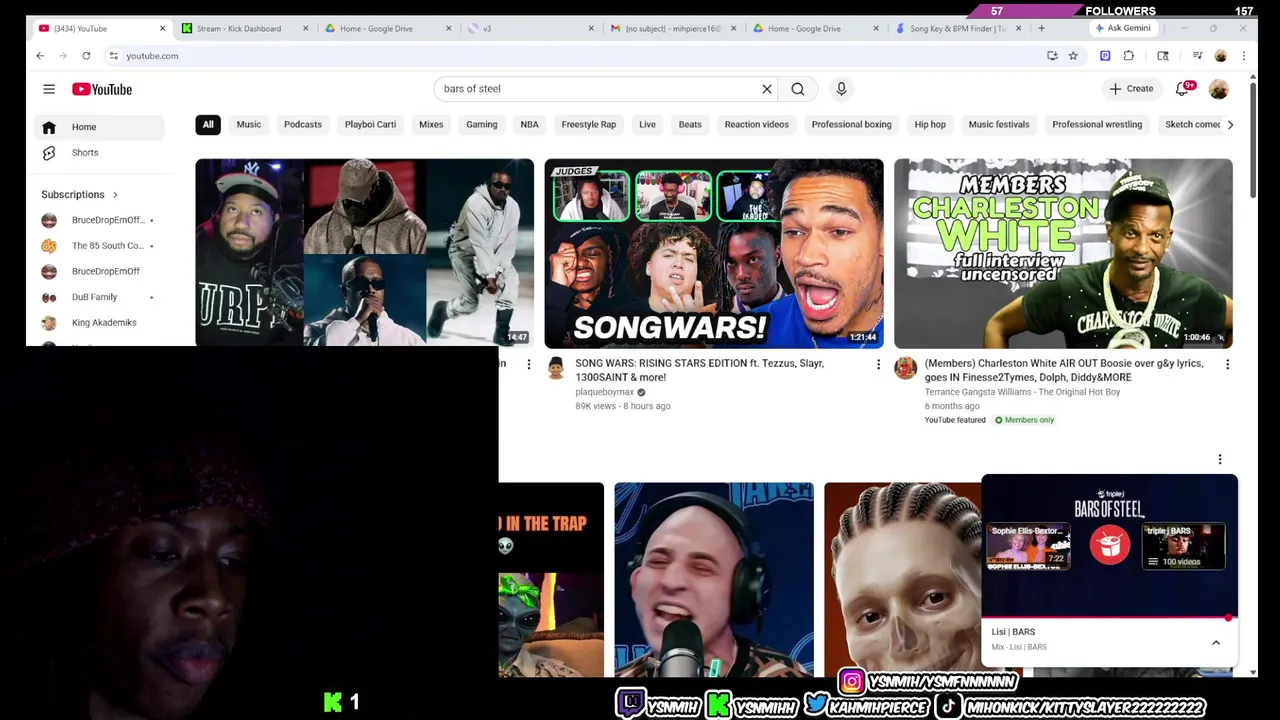Open the media controls icon in toolbar
Screen dimensions: 1280x720
point(1197,56)
